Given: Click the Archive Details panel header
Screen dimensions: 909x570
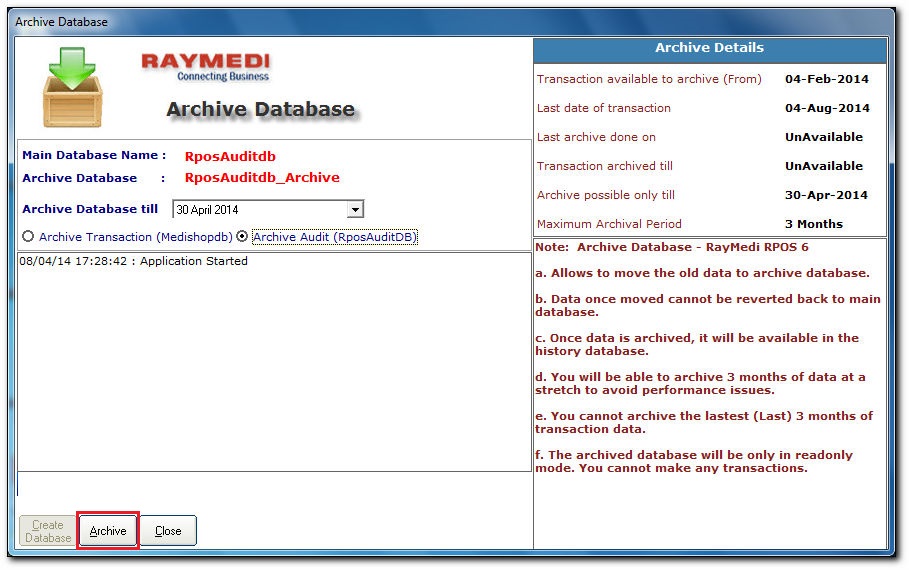Looking at the screenshot, I should click(710, 48).
